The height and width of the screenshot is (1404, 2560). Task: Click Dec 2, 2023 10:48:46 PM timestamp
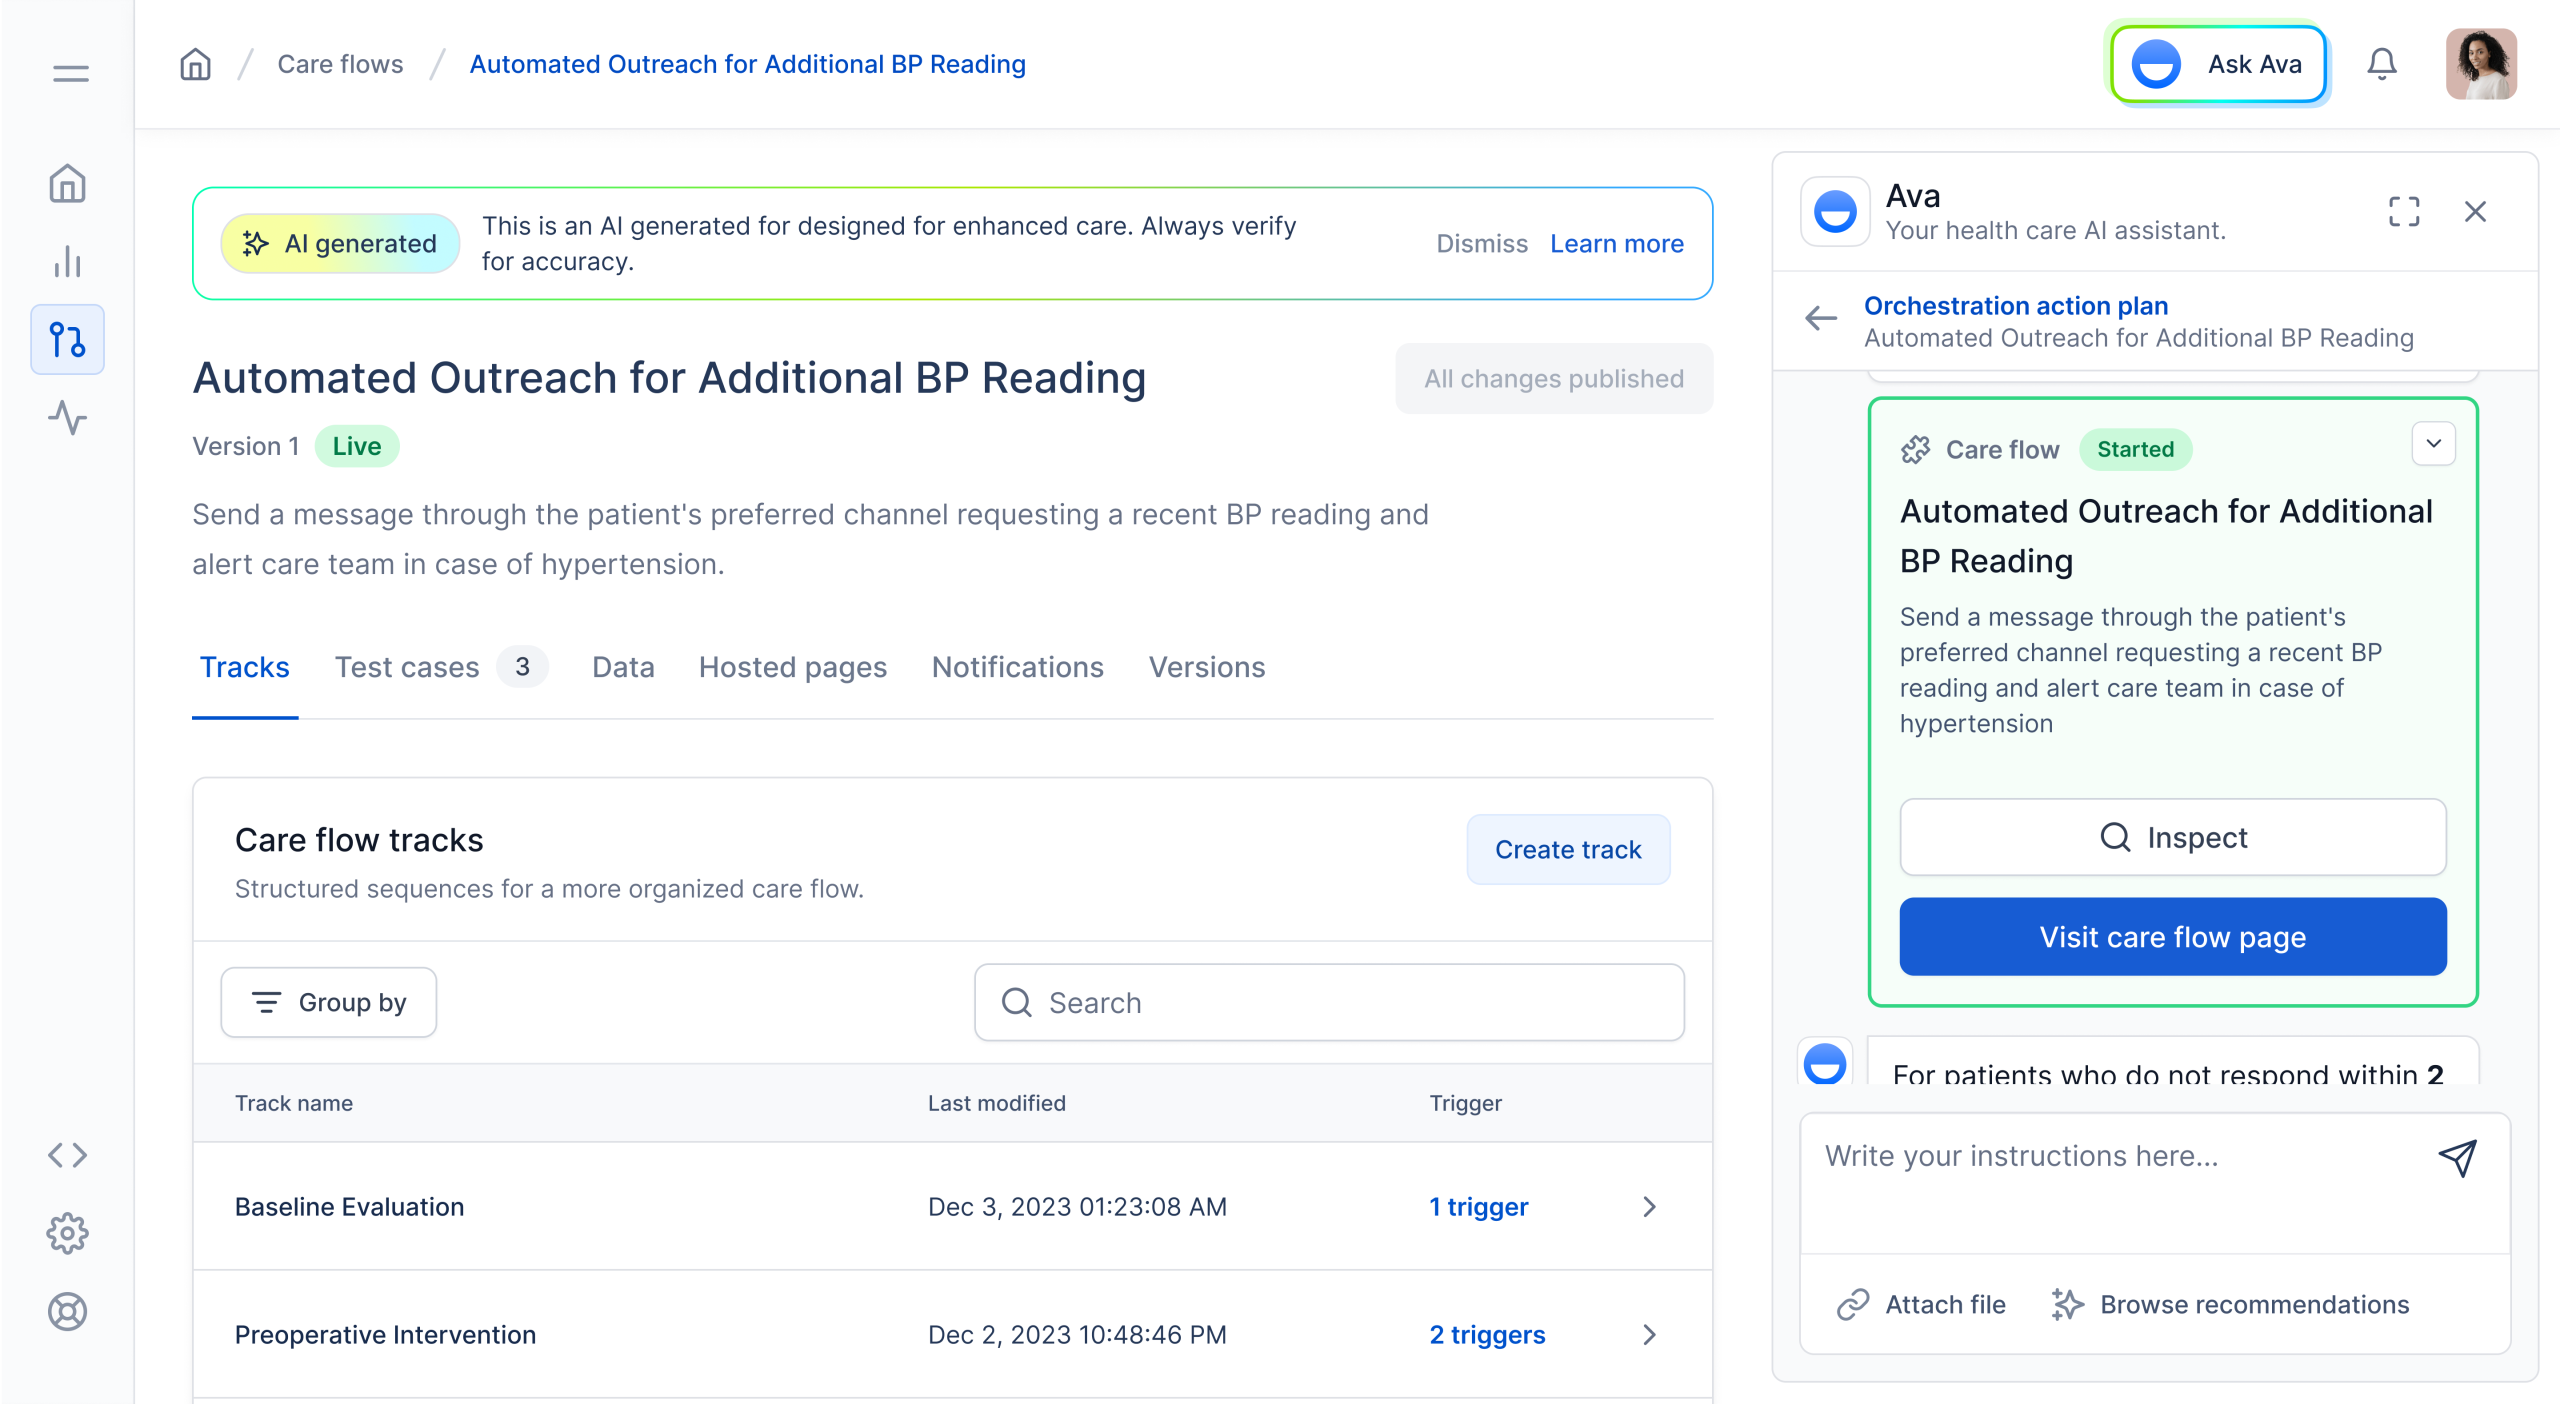tap(1077, 1335)
